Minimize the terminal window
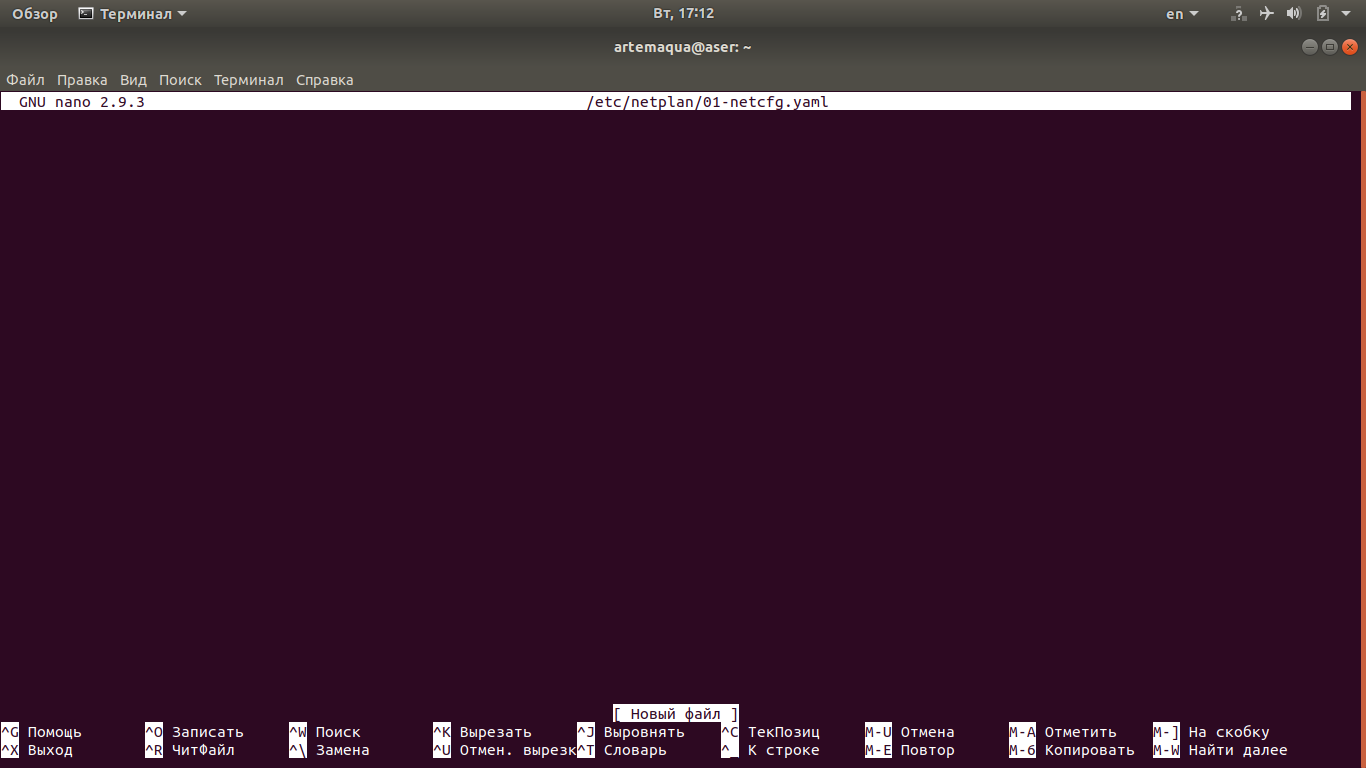This screenshot has height=768, width=1366. point(1310,47)
